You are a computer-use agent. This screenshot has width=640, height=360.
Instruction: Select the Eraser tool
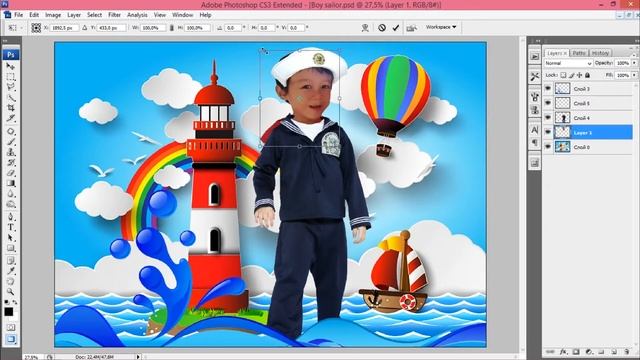pos(11,173)
